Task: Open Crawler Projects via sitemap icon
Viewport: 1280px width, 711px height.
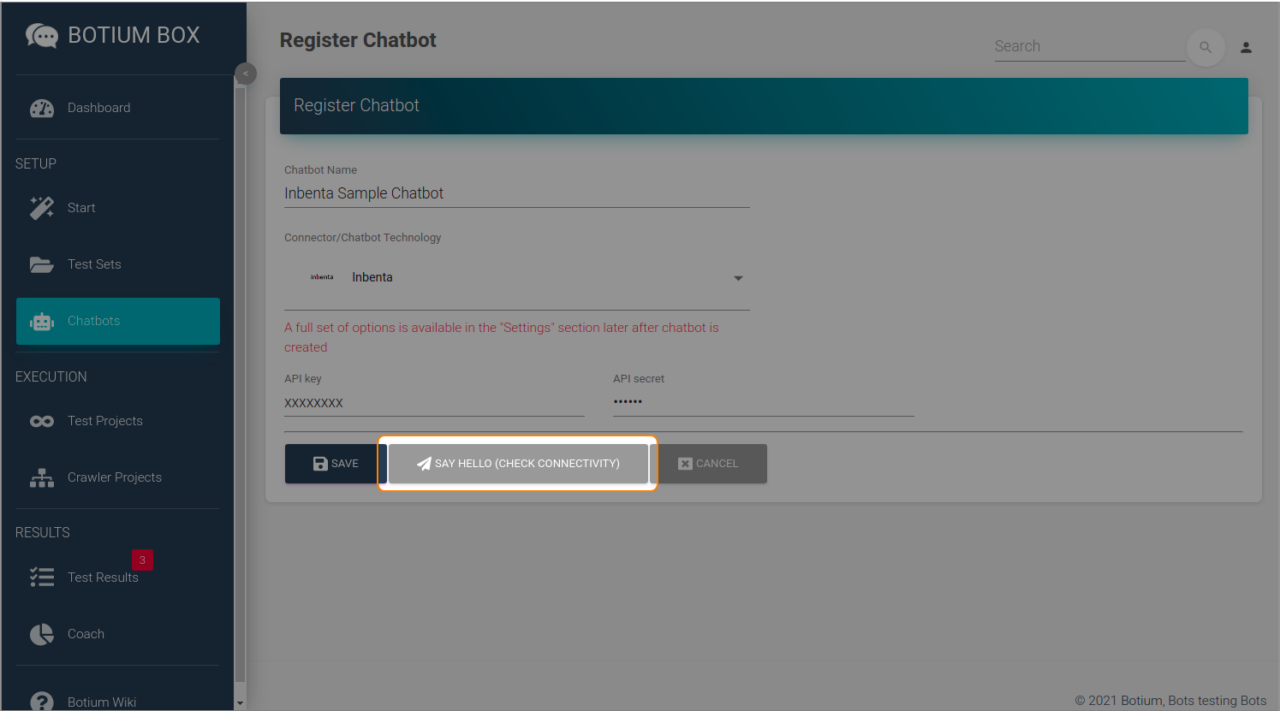Action: tap(42, 477)
